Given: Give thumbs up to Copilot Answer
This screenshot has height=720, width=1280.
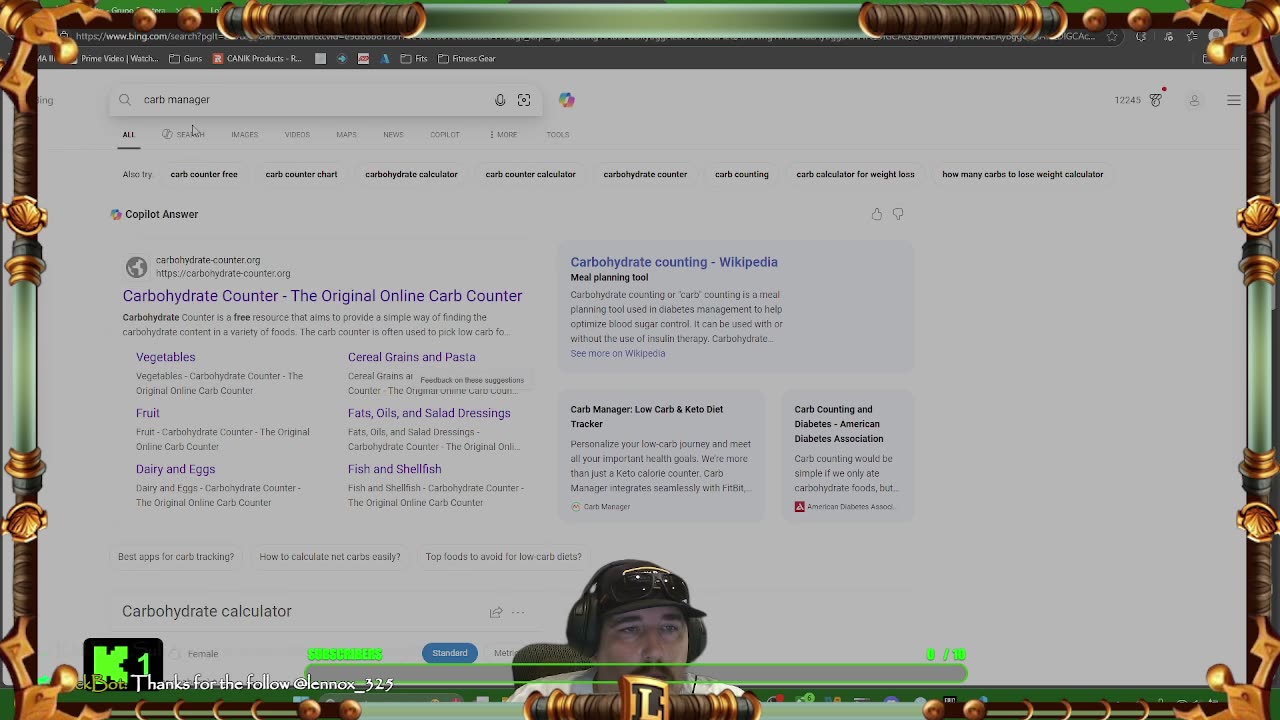Looking at the screenshot, I should point(877,214).
